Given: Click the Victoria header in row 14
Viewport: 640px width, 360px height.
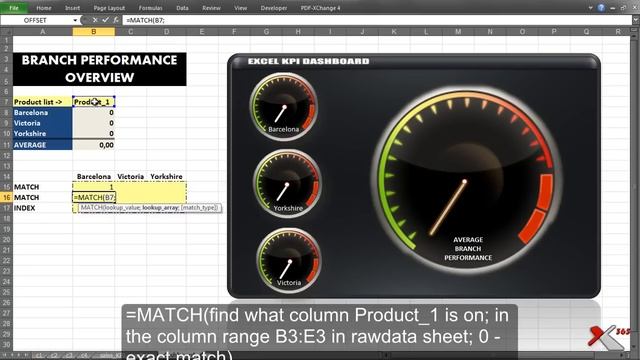Looking at the screenshot, I should (131, 176).
